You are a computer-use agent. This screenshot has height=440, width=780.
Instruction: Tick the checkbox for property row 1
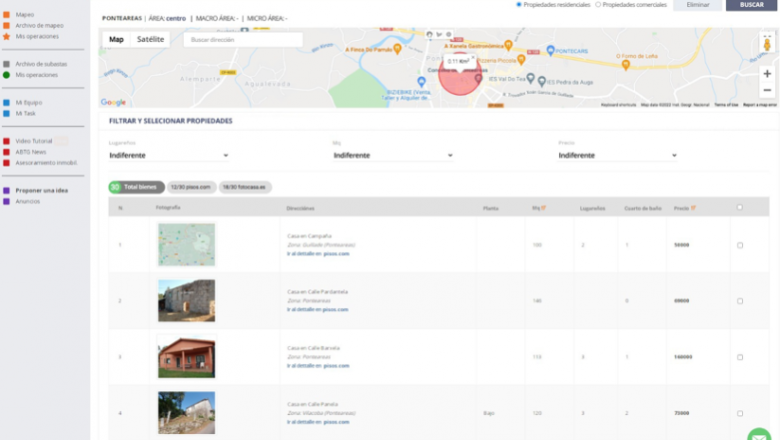(x=739, y=245)
